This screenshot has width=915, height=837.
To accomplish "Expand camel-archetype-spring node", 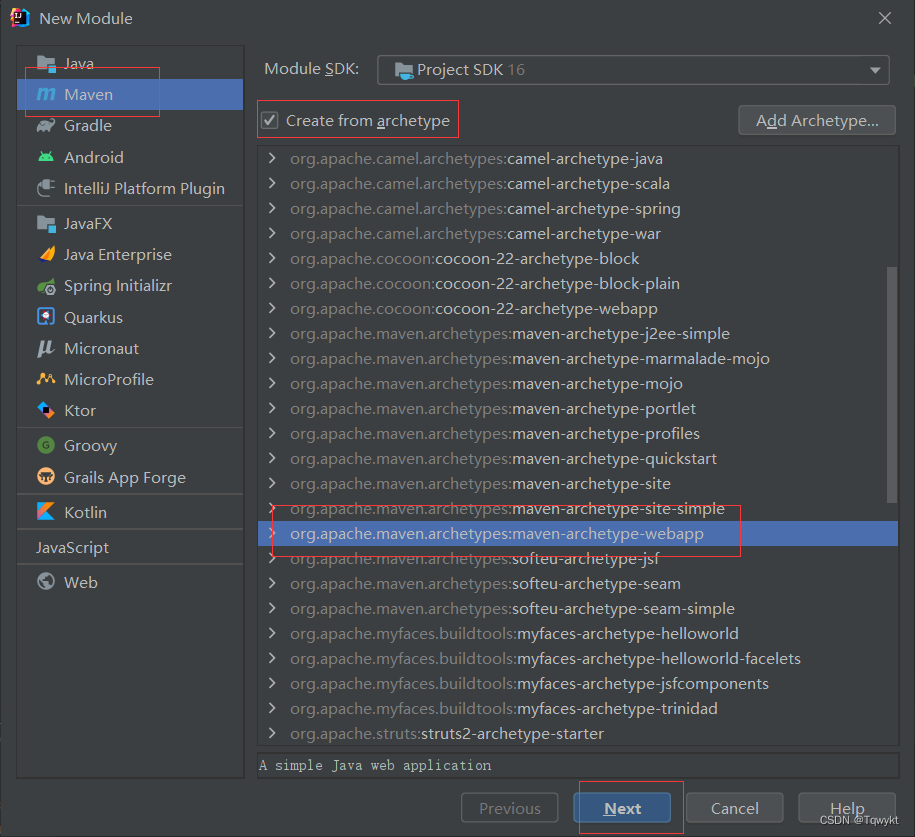I will click(272, 208).
